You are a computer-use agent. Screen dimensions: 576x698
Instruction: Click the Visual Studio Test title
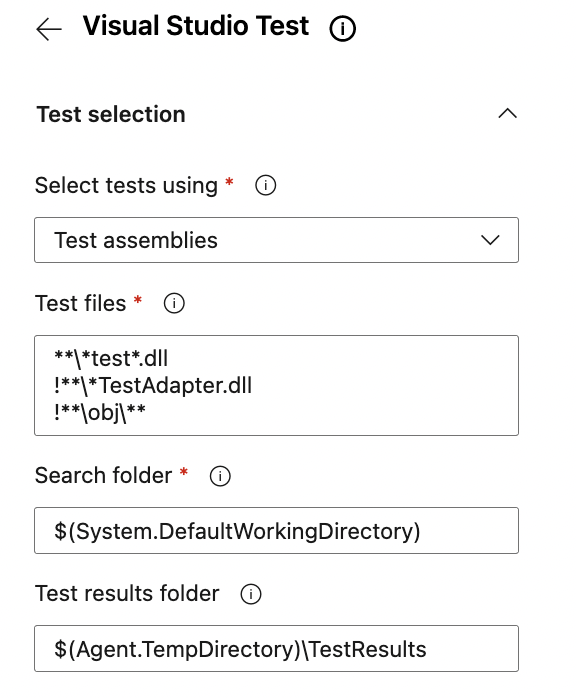pos(196,26)
